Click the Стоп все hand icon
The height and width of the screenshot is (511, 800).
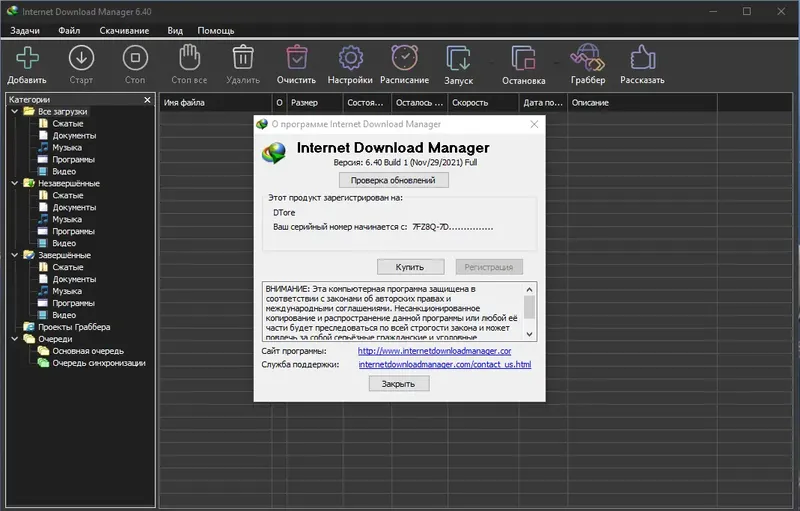(x=189, y=57)
